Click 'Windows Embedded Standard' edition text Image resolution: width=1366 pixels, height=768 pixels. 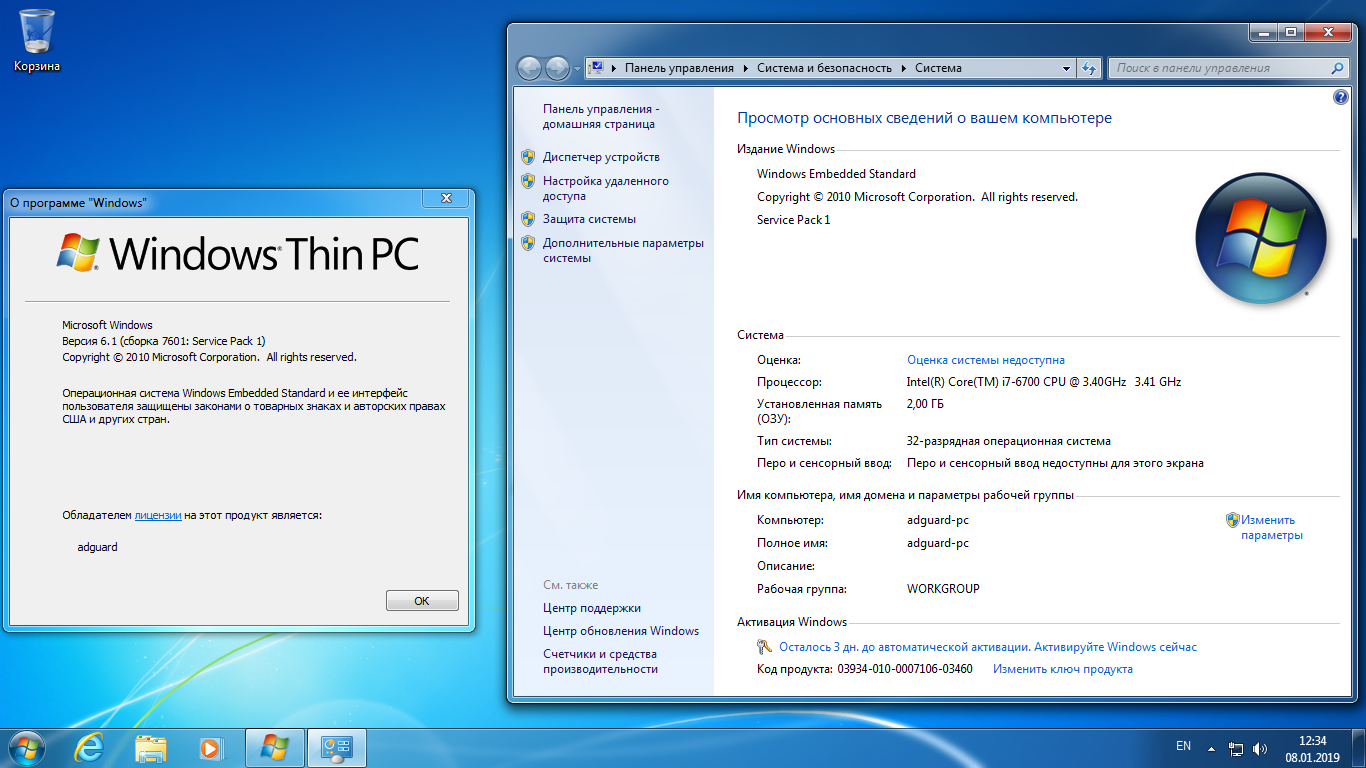pos(837,174)
